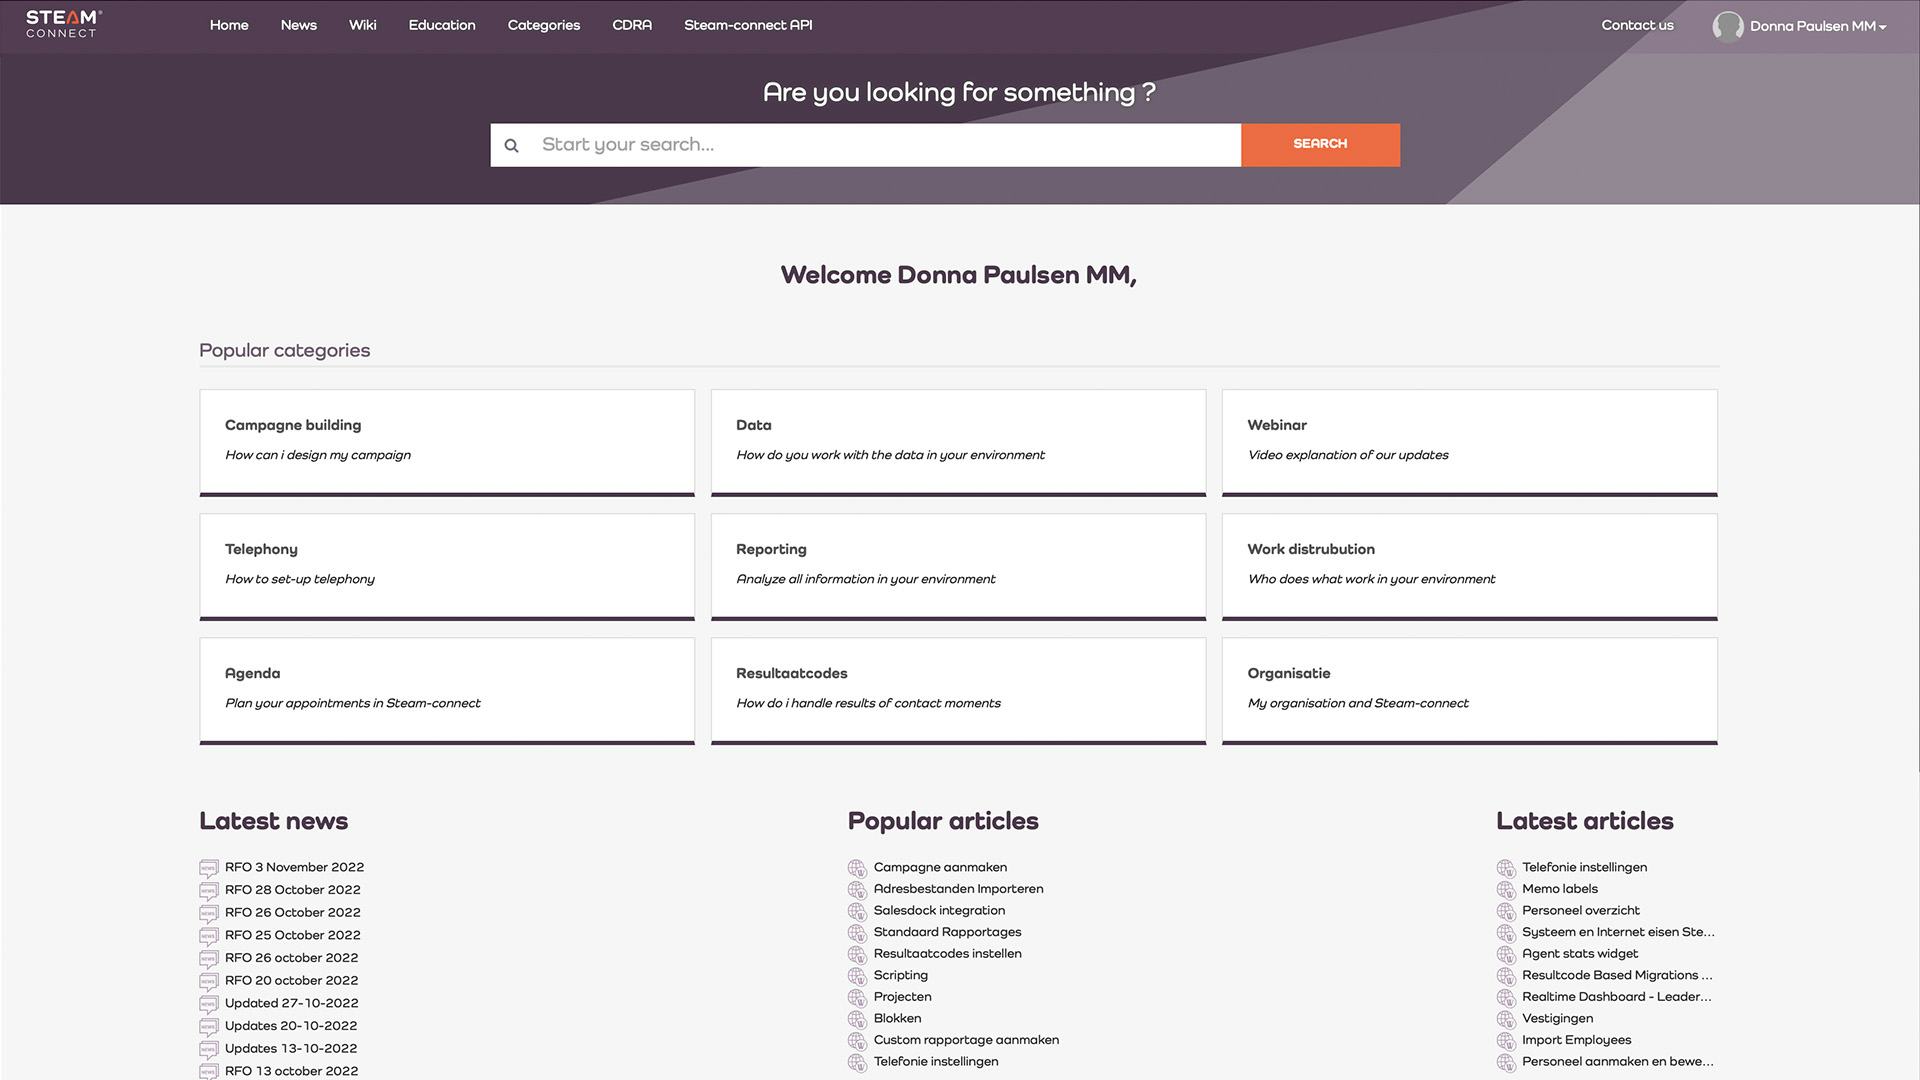
Task: Click the user avatar icon
Action: [x=1727, y=26]
